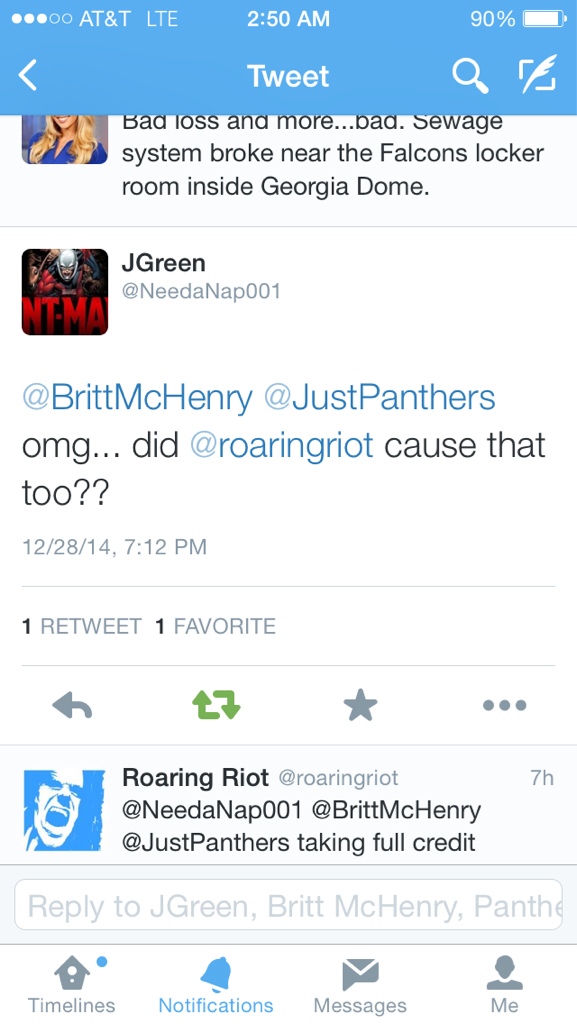Focus the Reply to JGreen text field
The image size is (577, 1024).
click(x=288, y=904)
